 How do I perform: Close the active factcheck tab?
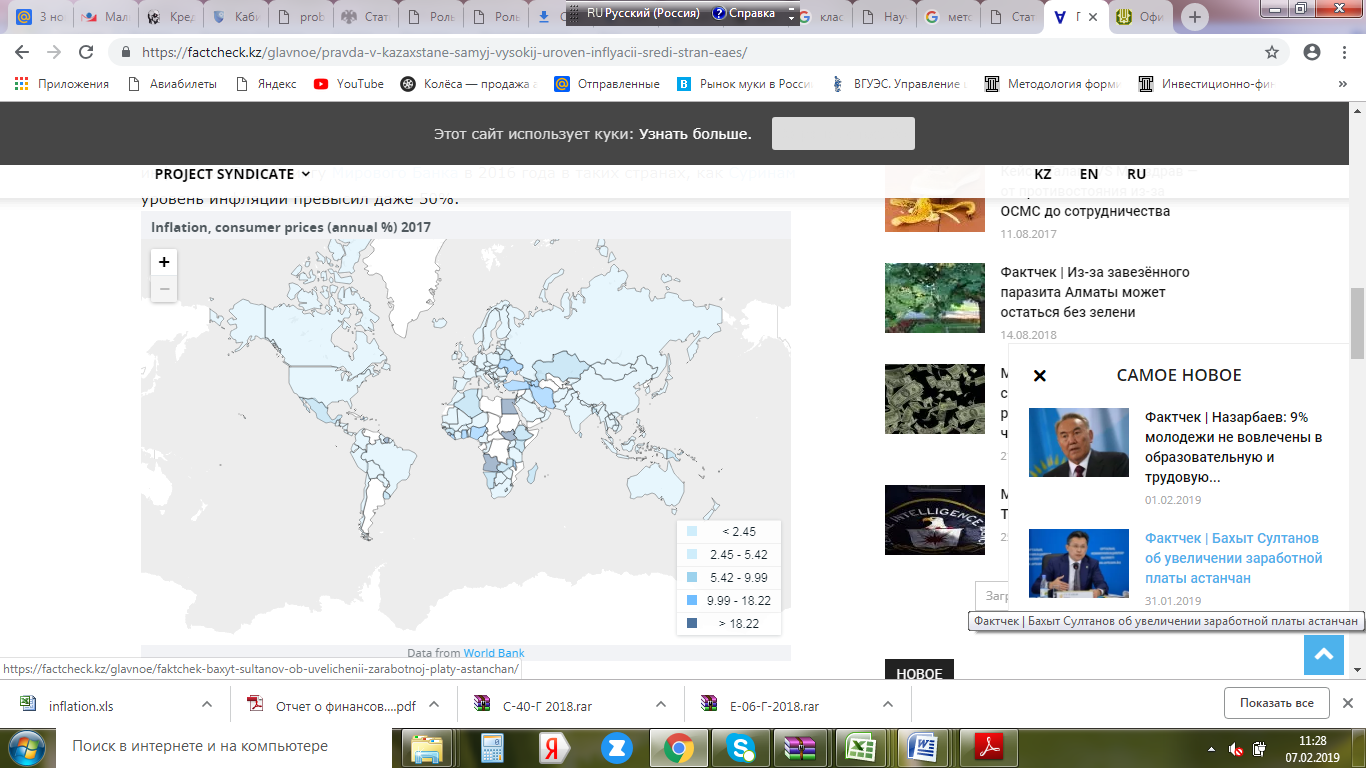(1092, 17)
